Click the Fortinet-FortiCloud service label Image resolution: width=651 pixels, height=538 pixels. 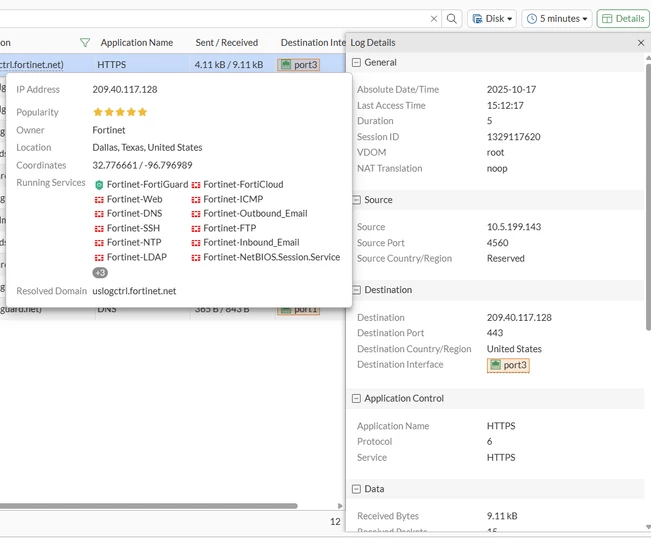[x=243, y=184]
